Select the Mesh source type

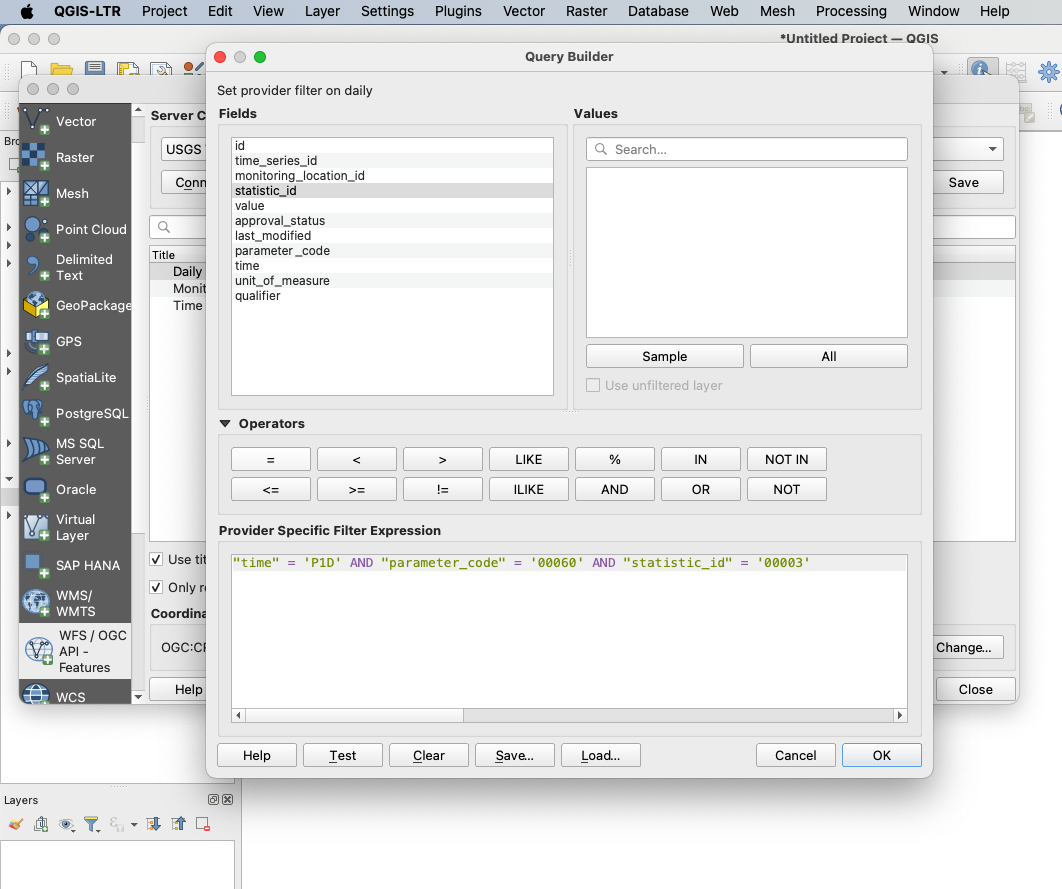(x=75, y=194)
